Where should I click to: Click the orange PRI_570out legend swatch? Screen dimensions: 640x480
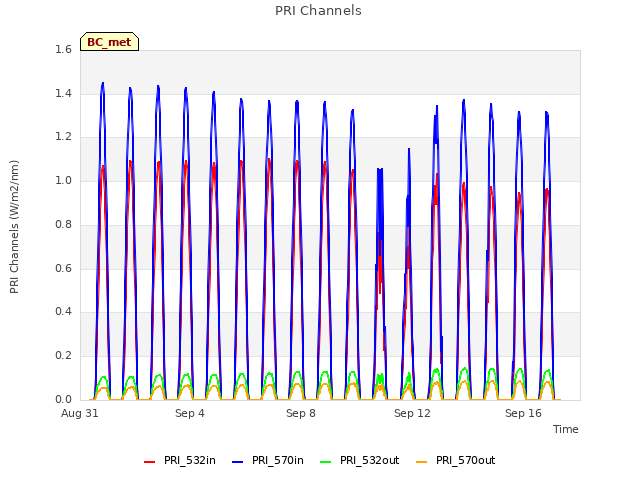pos(421,461)
